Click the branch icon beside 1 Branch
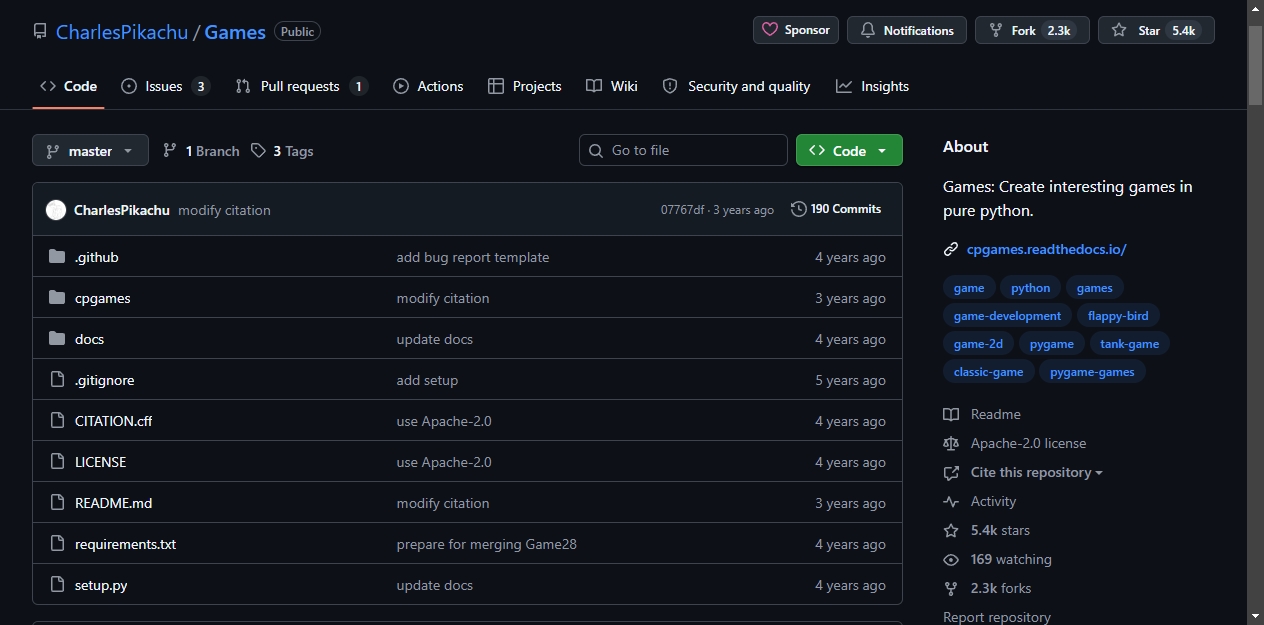 click(x=170, y=150)
